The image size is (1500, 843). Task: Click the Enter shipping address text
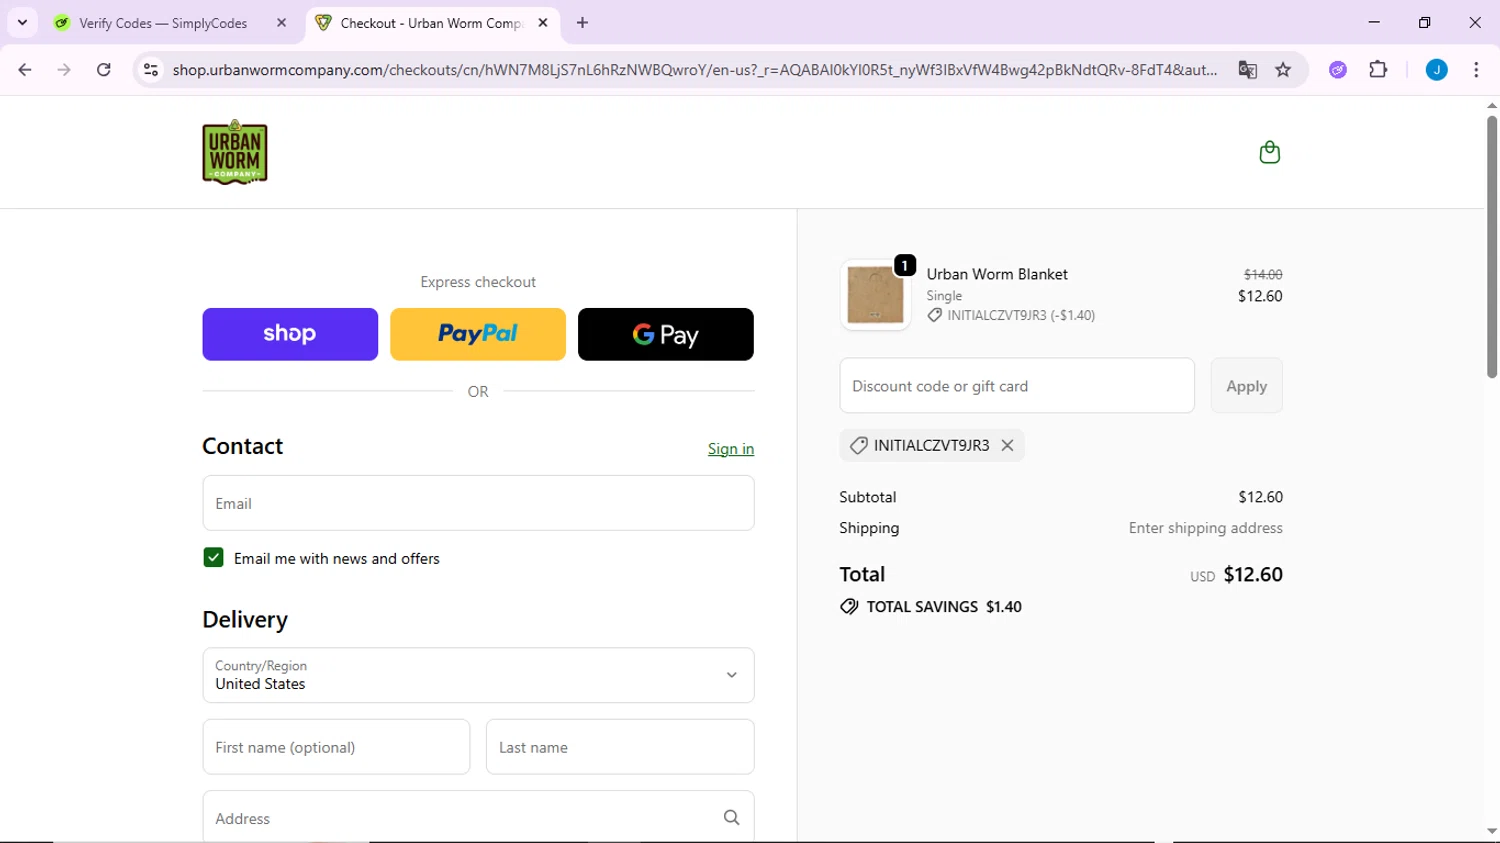pyautogui.click(x=1206, y=528)
